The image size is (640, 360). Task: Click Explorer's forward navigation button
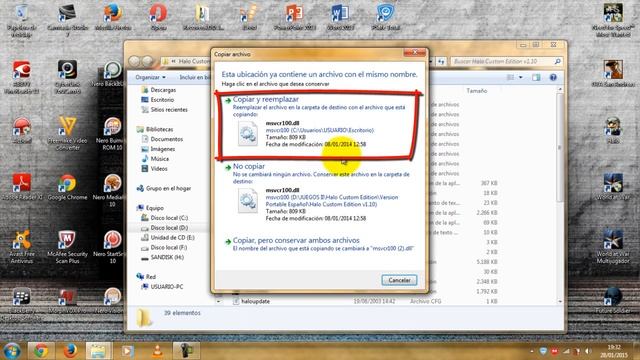147,61
